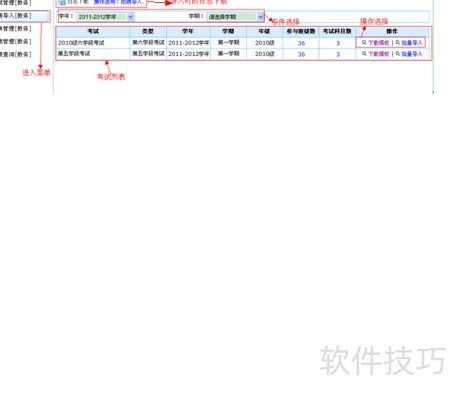
Task: Open the 查询[教务] sidebar menu item
Action: pyautogui.click(x=16, y=54)
